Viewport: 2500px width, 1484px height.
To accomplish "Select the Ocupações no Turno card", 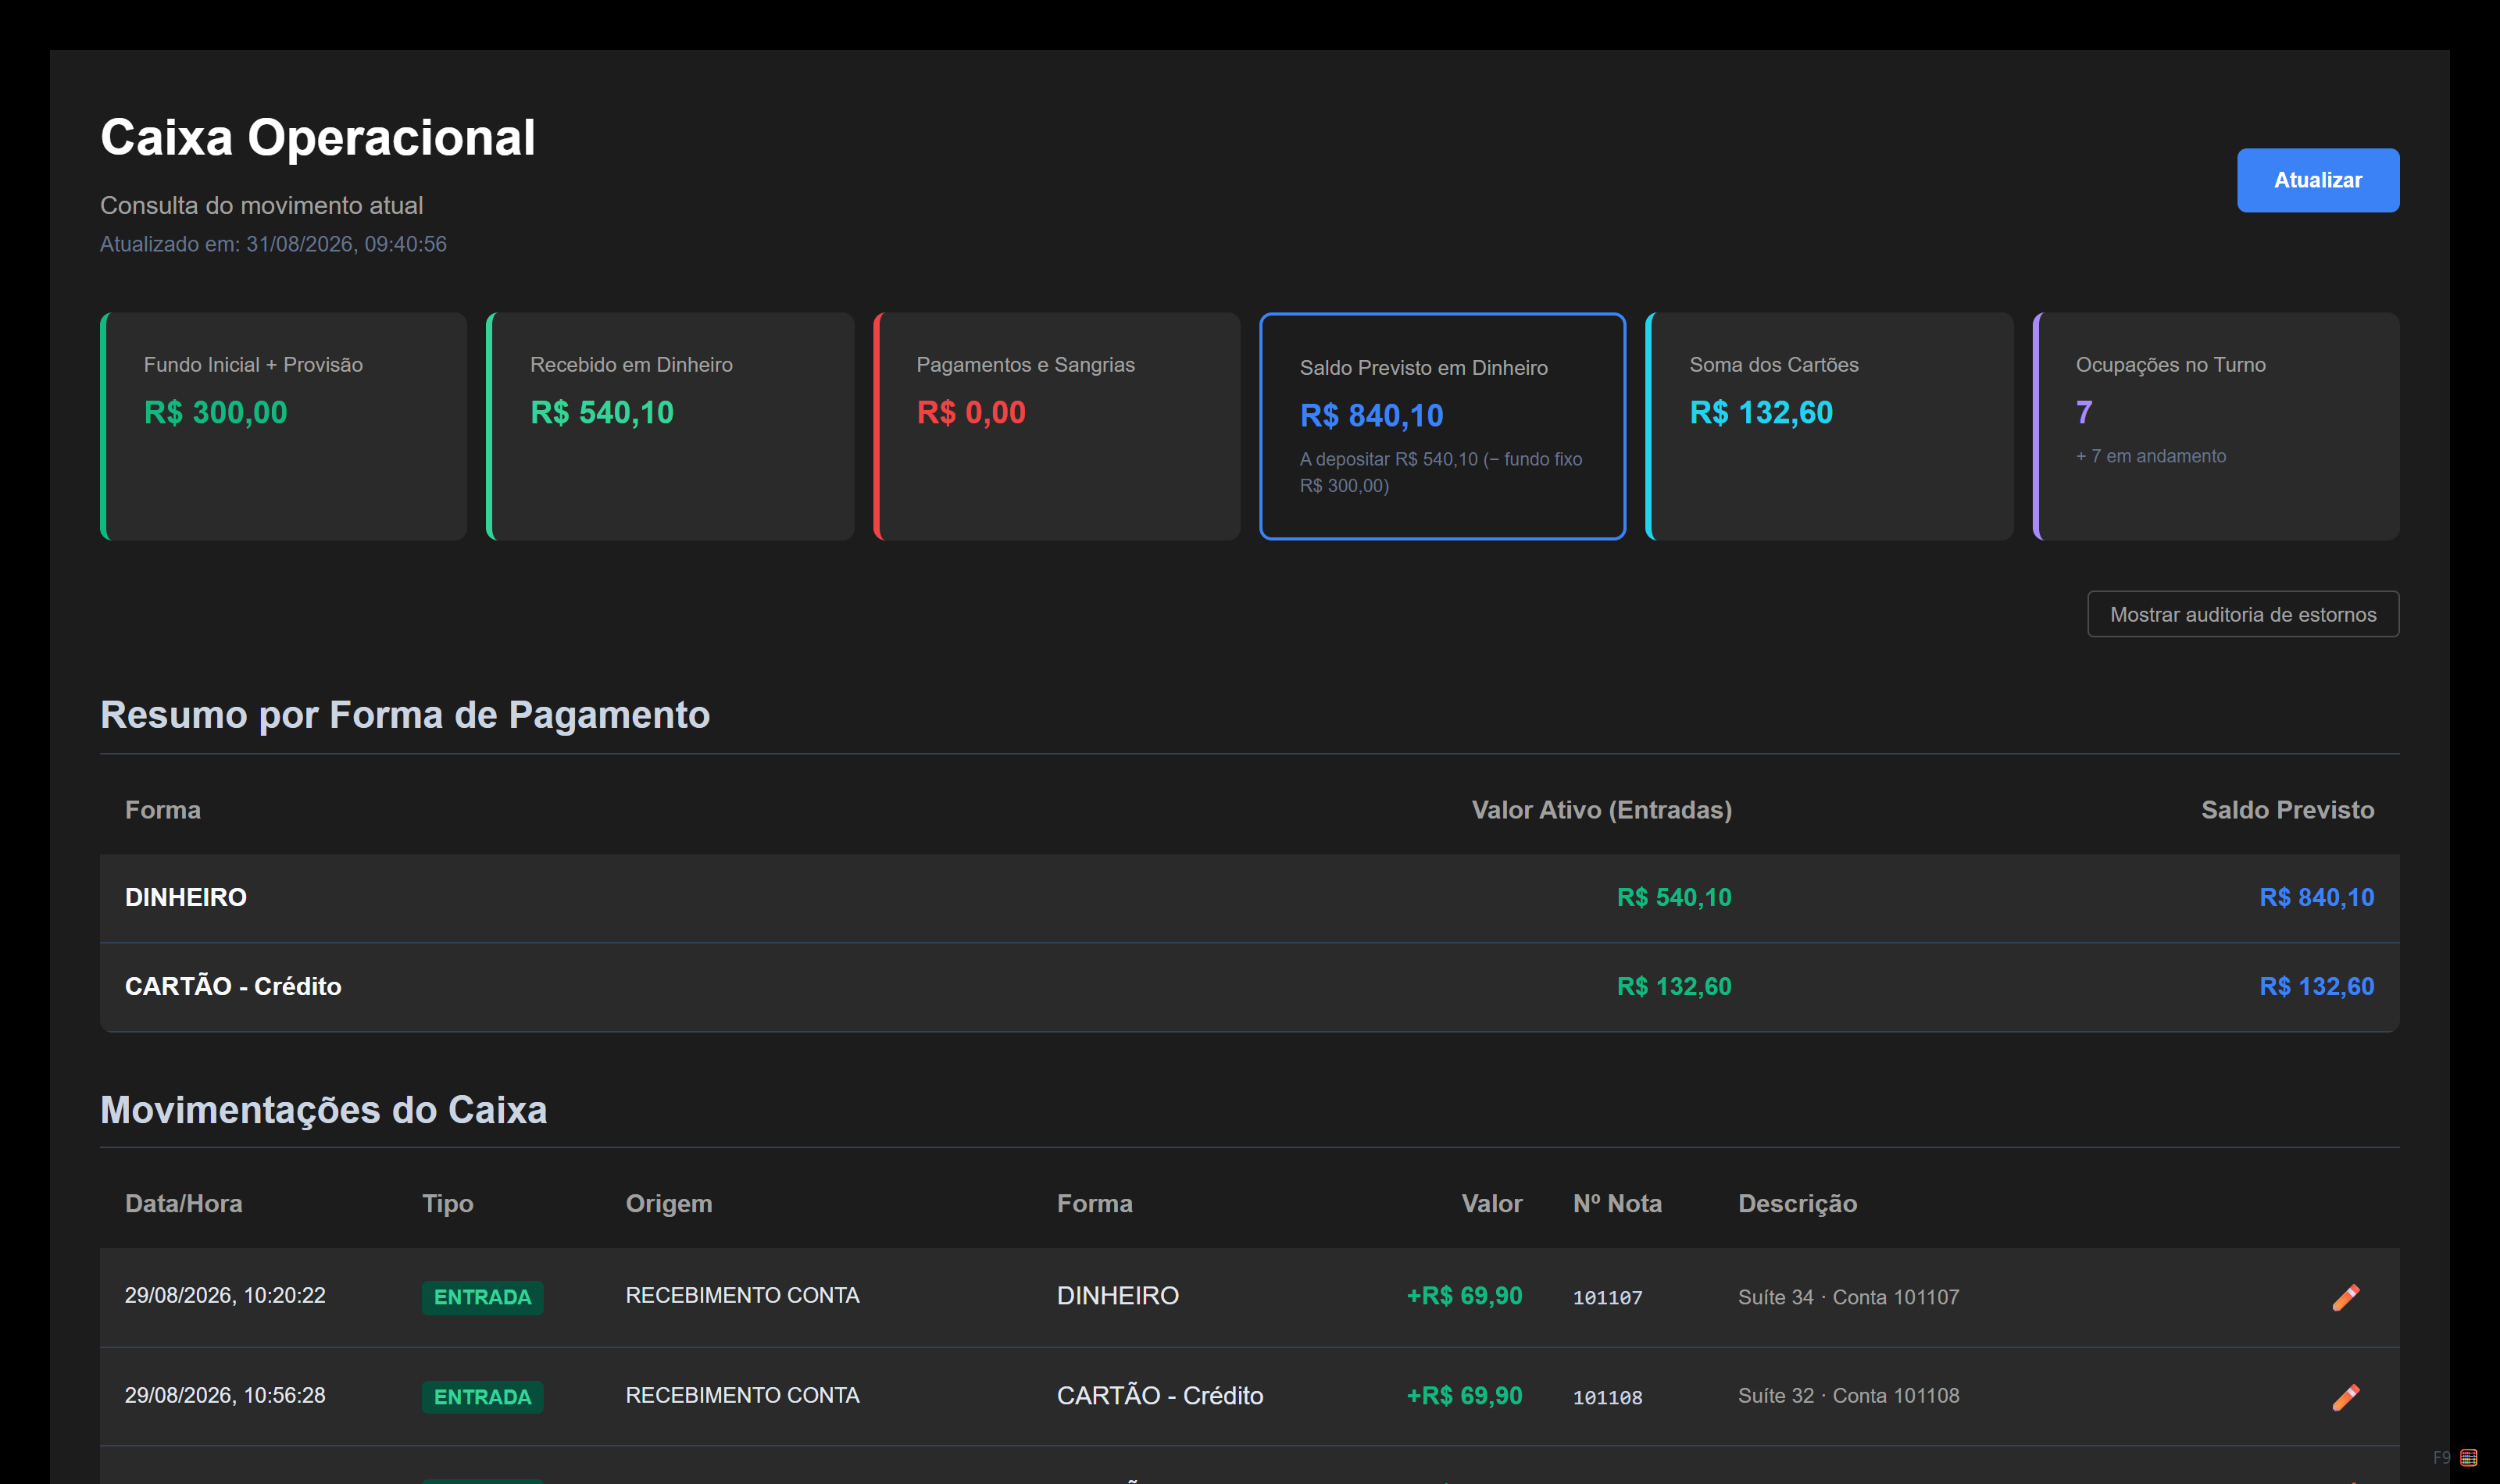I will coord(2216,426).
